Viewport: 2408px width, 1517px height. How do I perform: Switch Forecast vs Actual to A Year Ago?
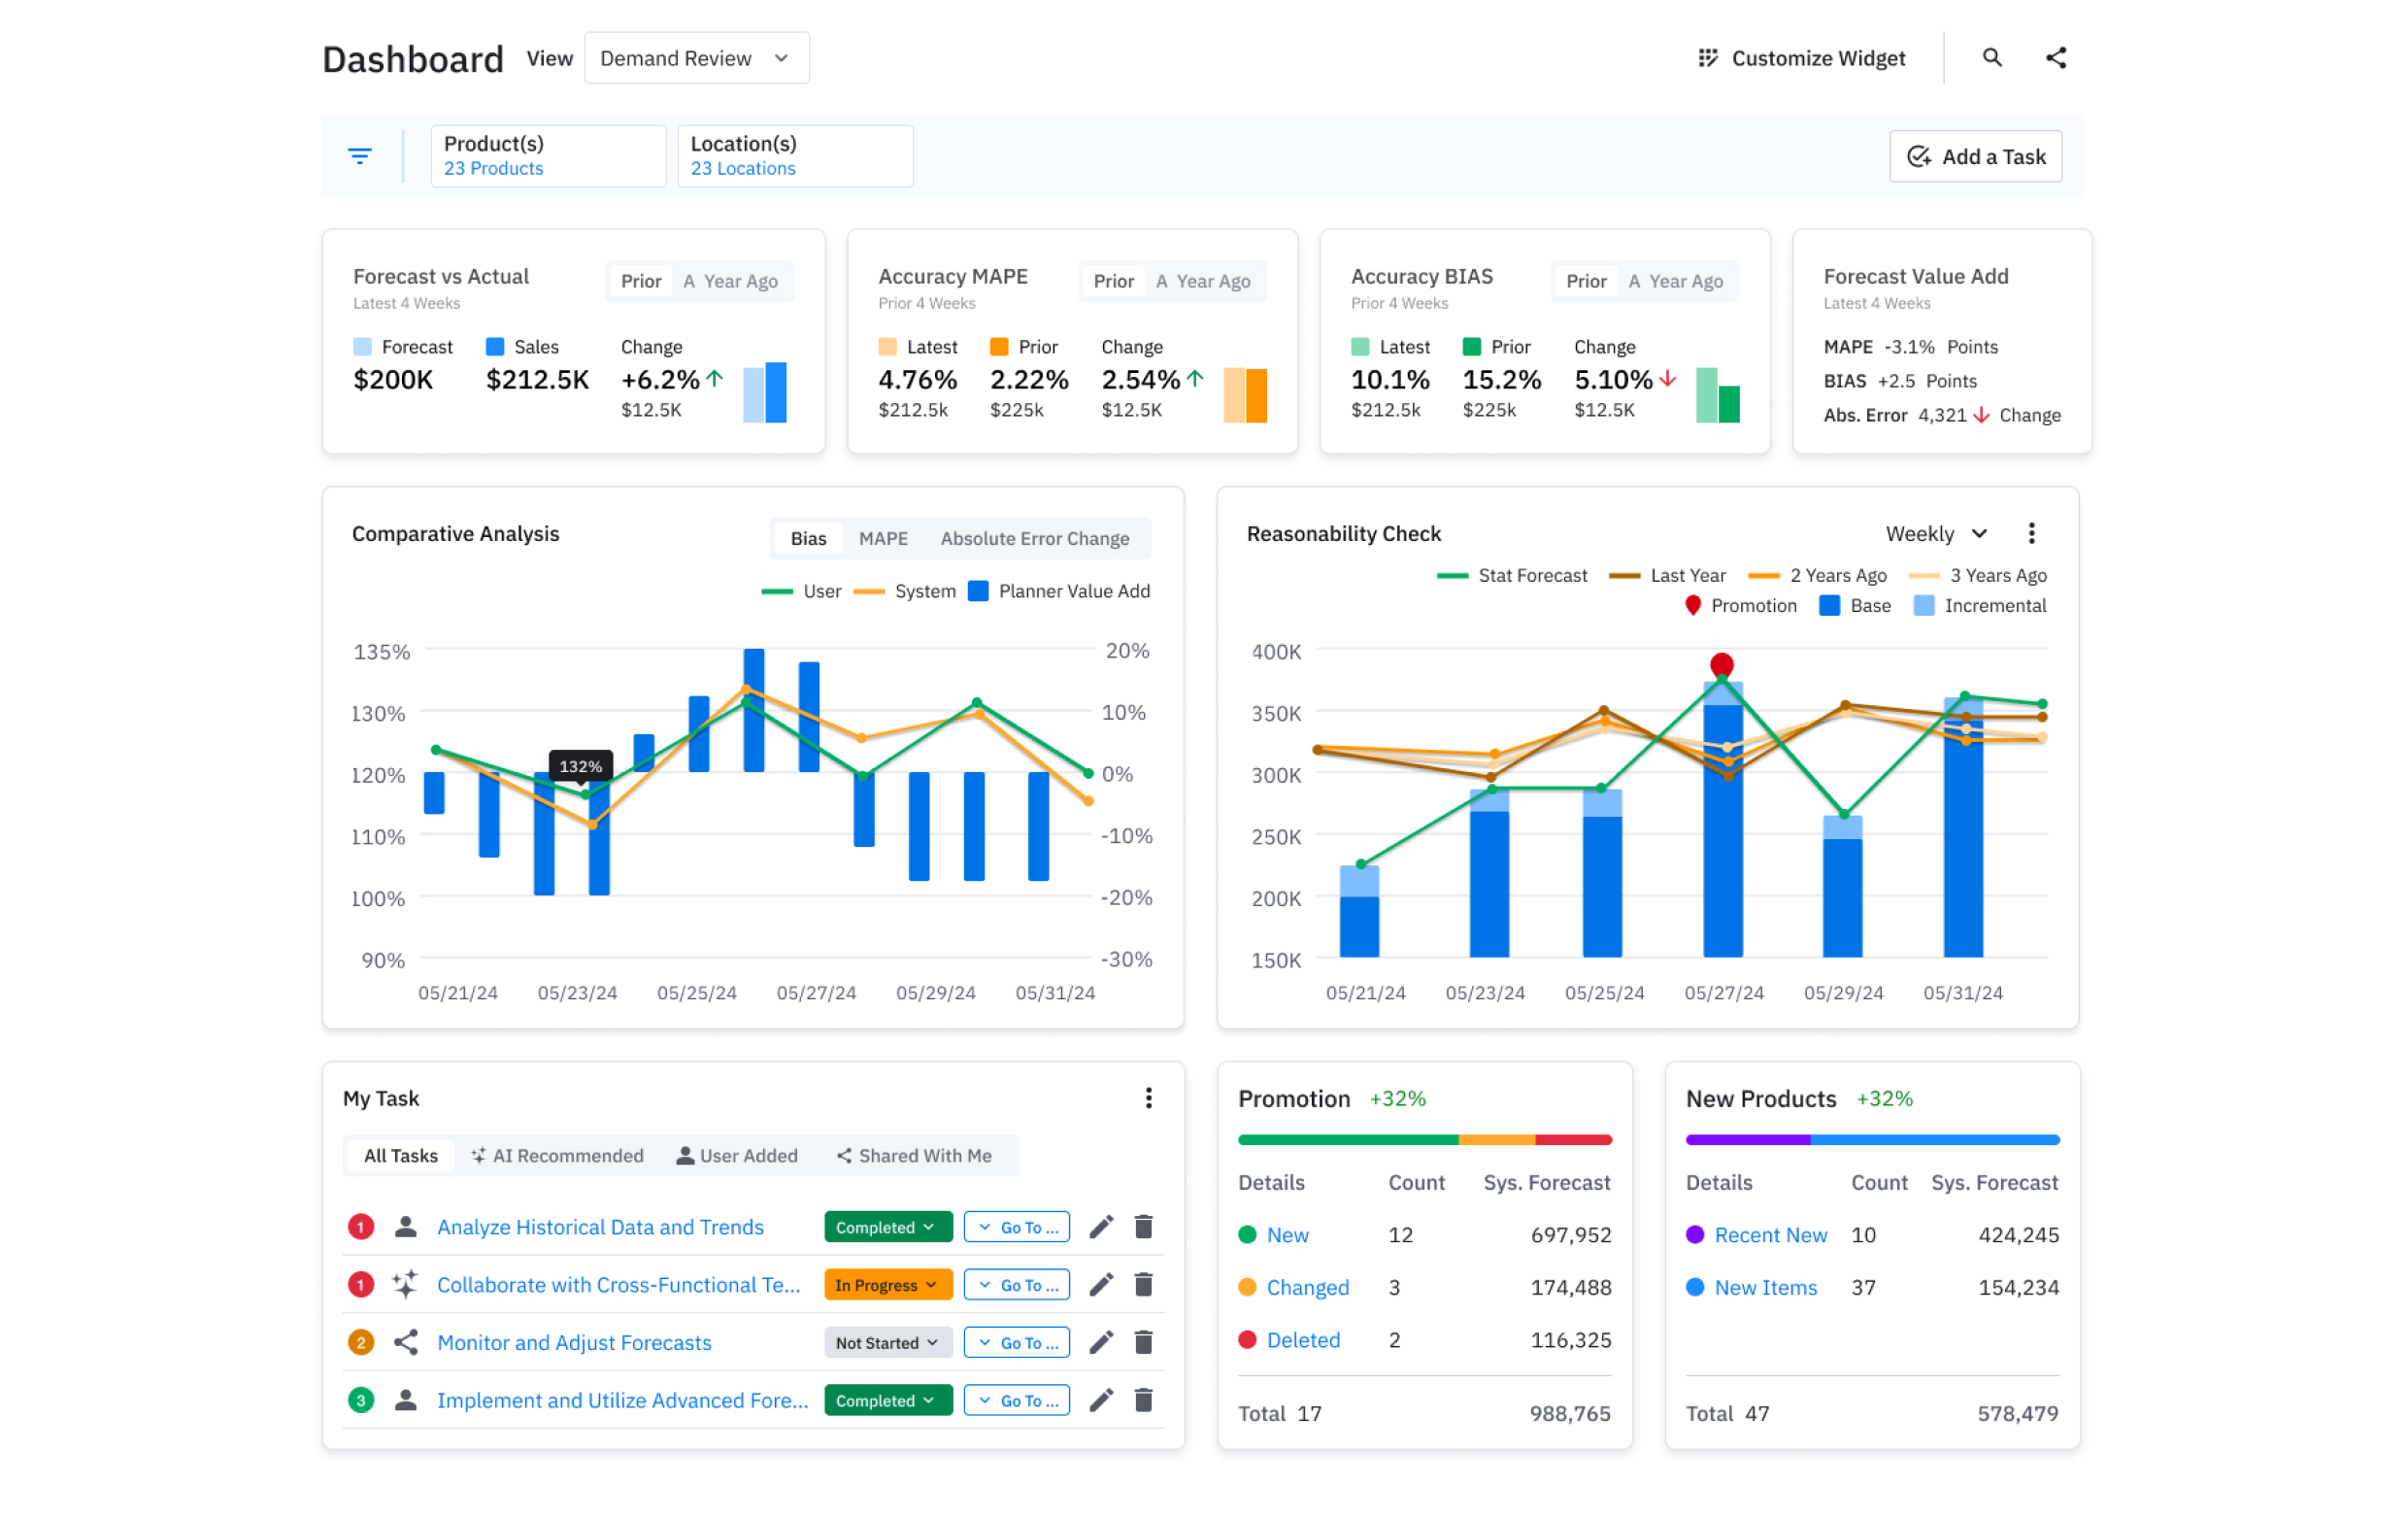[730, 281]
